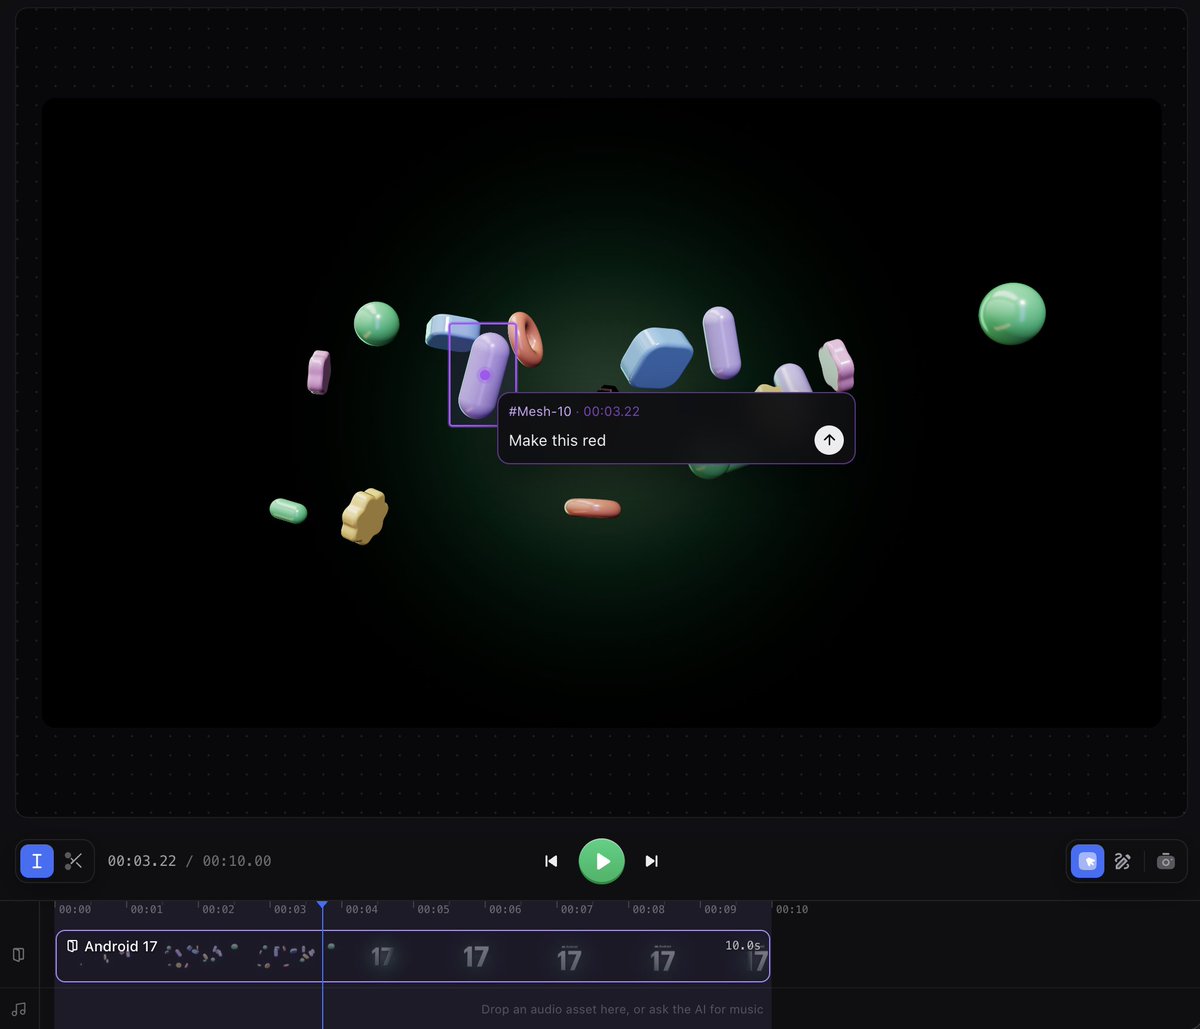Click the playhead handle on the ruler

click(x=322, y=905)
